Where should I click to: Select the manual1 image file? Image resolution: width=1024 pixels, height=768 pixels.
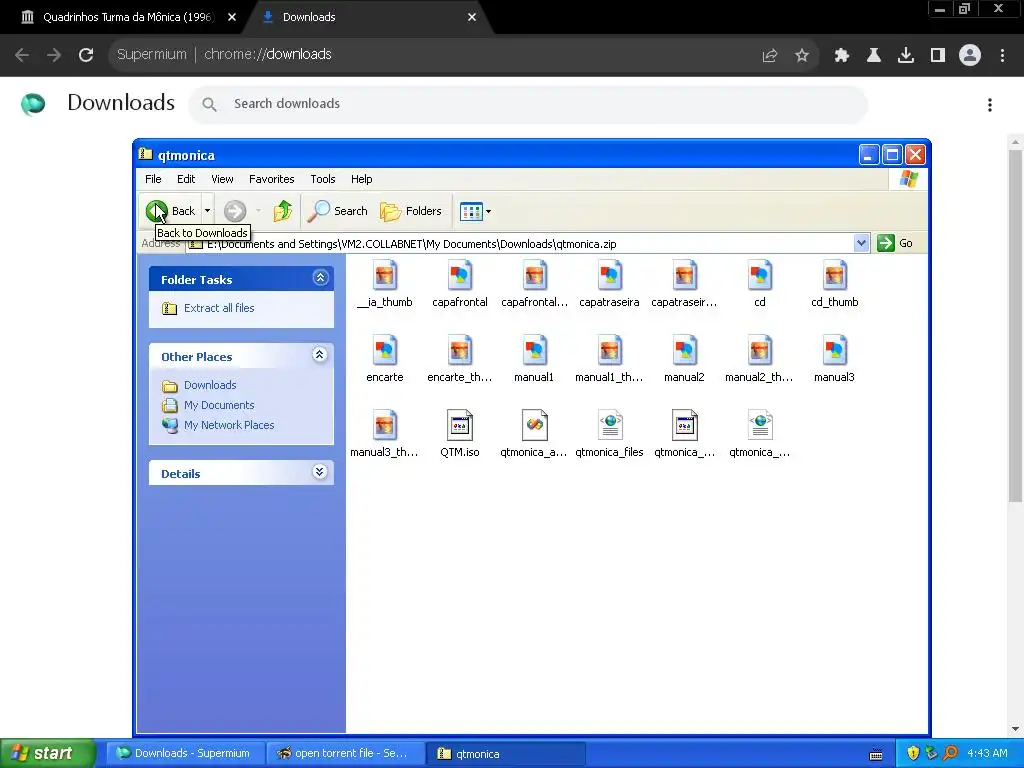[534, 360]
